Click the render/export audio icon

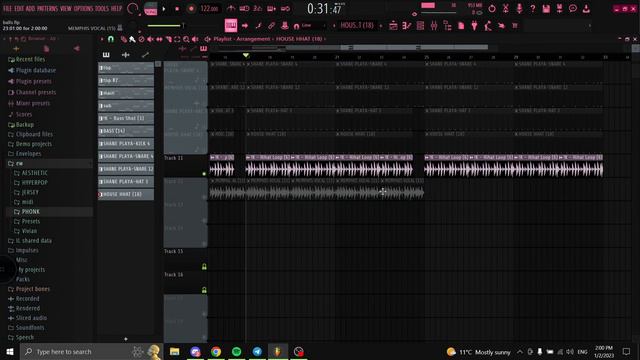pyautogui.click(x=560, y=8)
